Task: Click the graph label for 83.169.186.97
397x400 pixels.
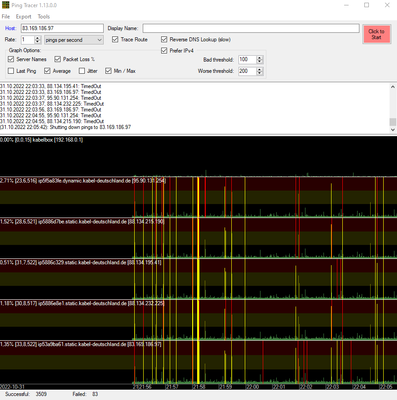Action: 81,344
